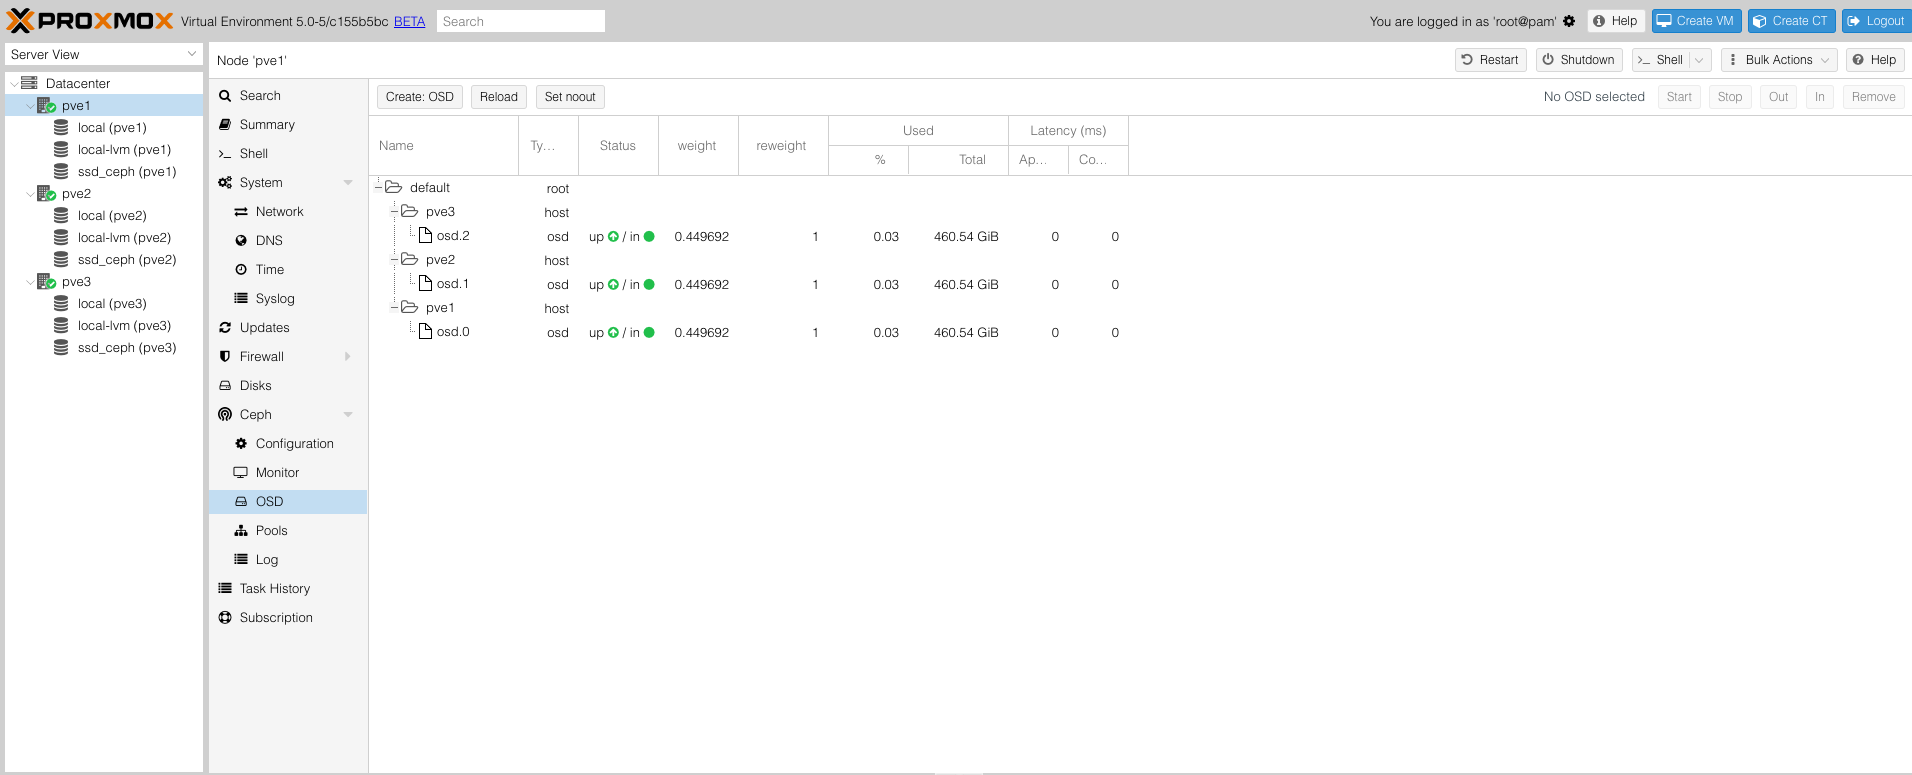Click the default root folder icon
Image resolution: width=1912 pixels, height=775 pixels.
(x=393, y=187)
